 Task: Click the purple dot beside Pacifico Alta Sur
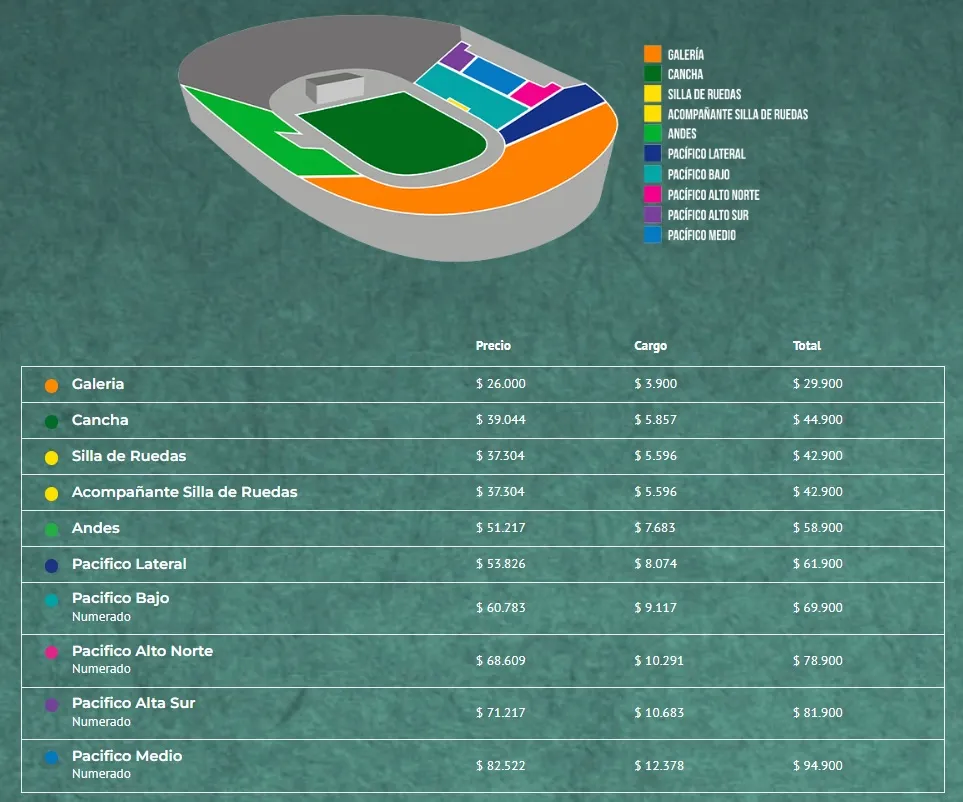(x=52, y=705)
